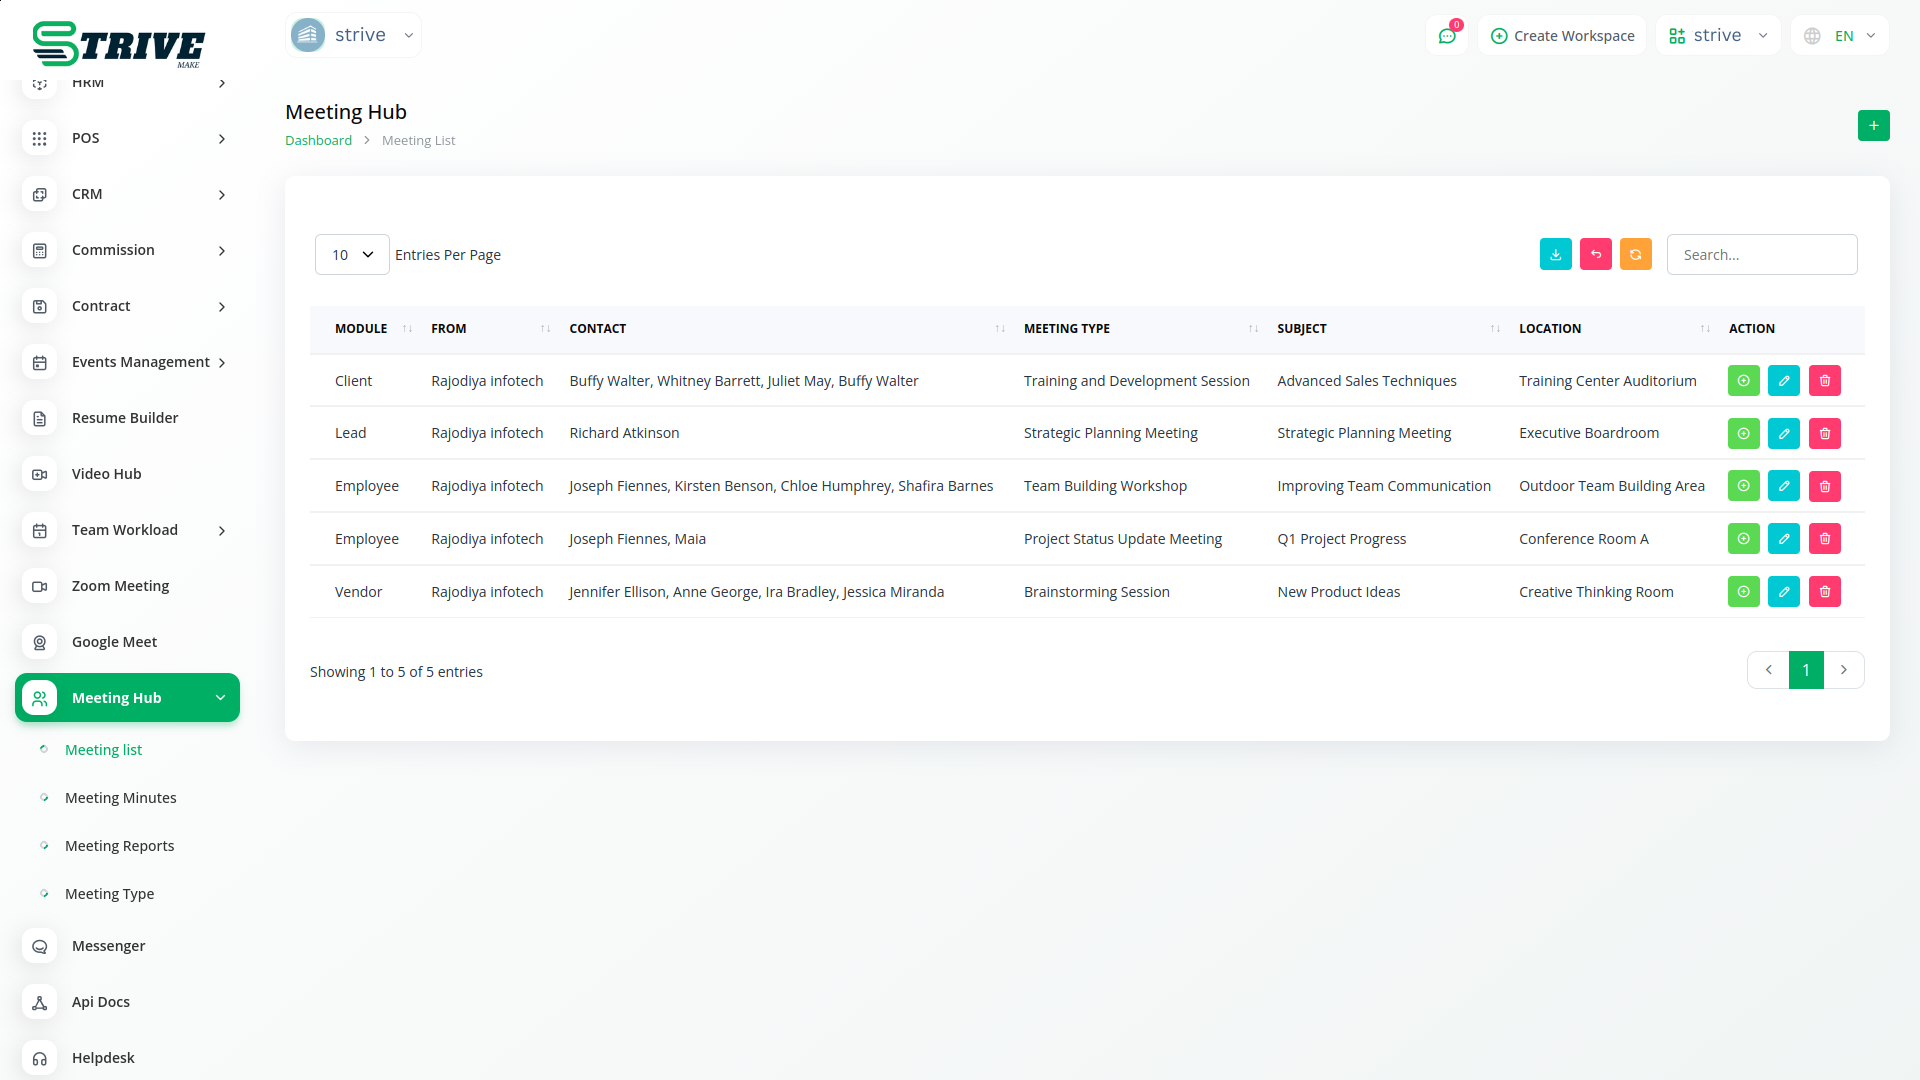
Task: Open the chat notifications icon
Action: tap(1446, 36)
